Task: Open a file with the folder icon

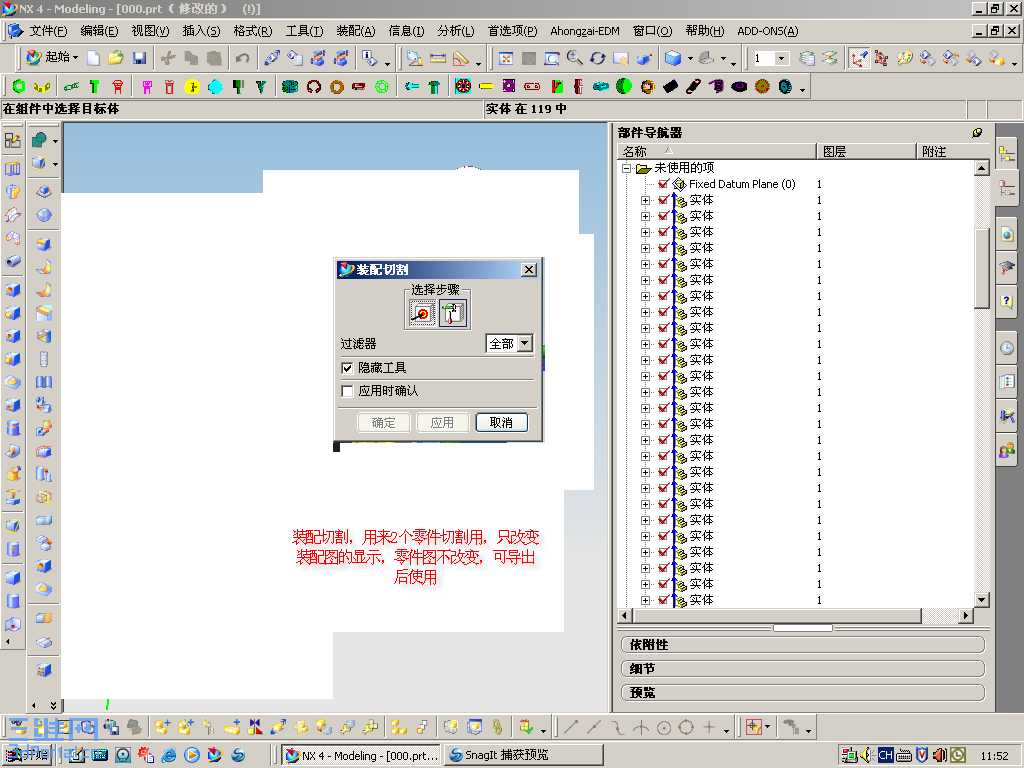Action: pyautogui.click(x=116, y=58)
